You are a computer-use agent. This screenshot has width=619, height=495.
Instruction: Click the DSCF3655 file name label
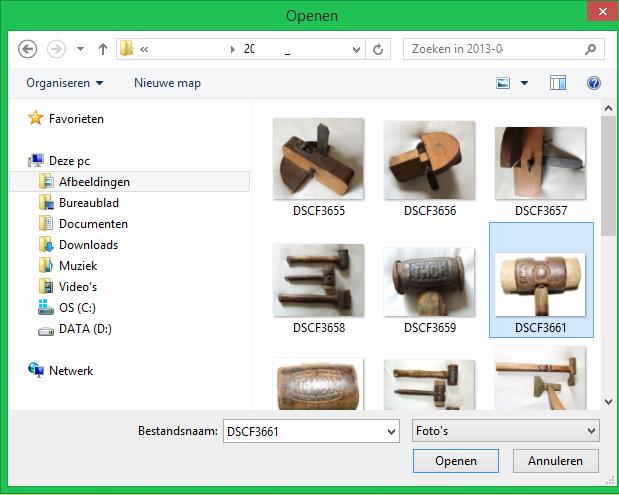(319, 211)
